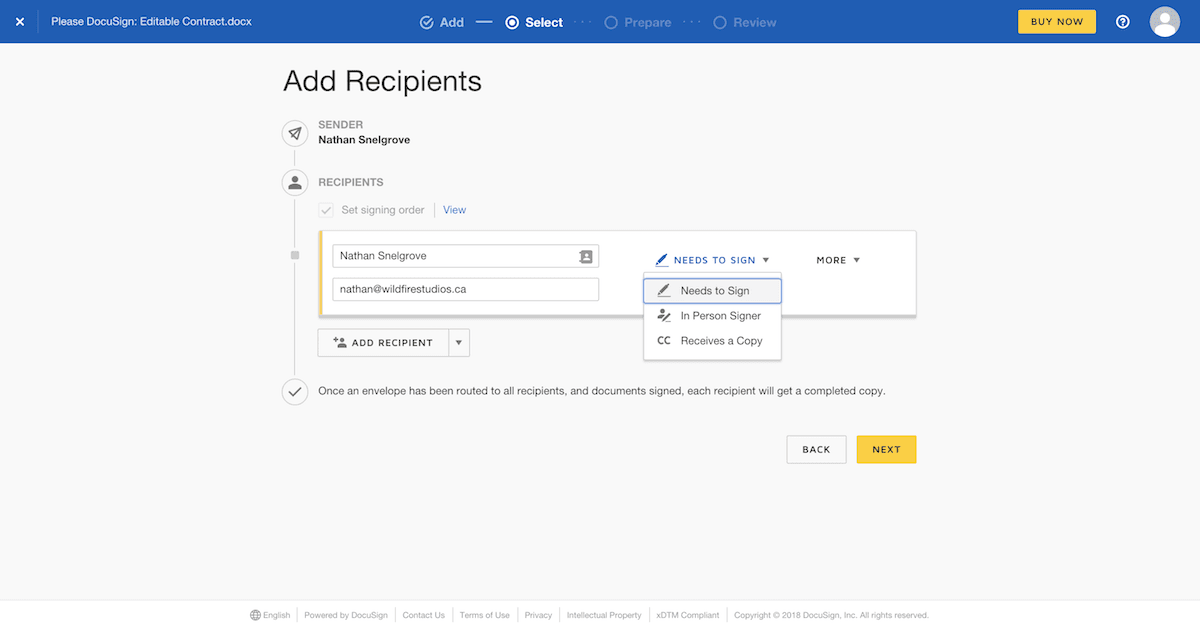Screen dimensions: 1200x633
Task: Open the More dropdown
Action: coord(838,260)
